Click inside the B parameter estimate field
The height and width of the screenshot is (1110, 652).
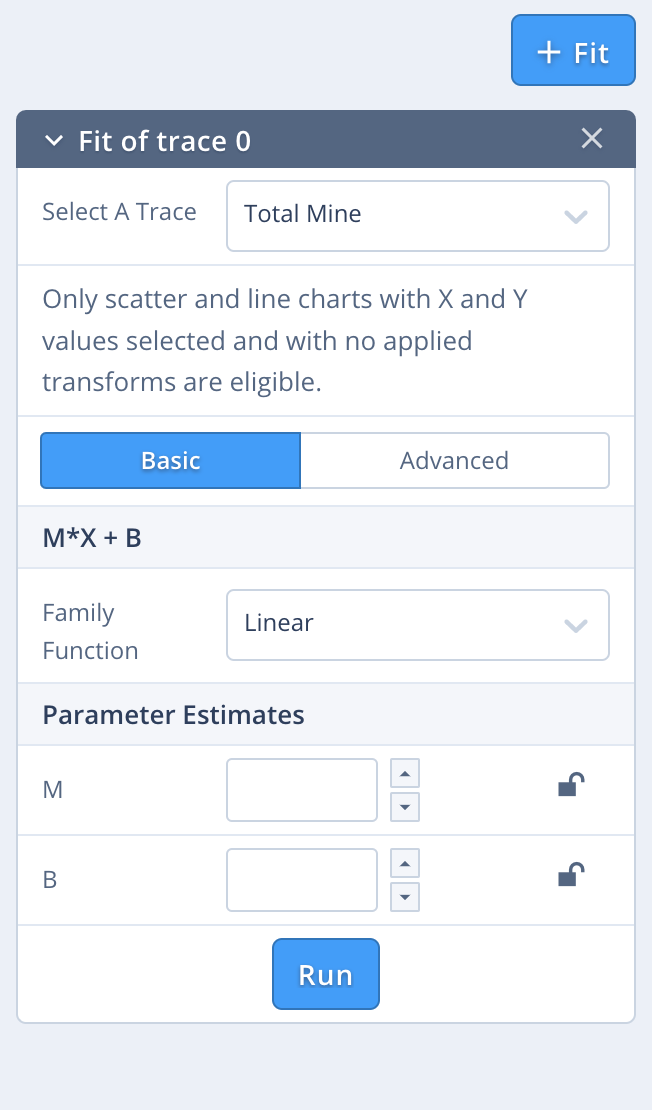(301, 879)
